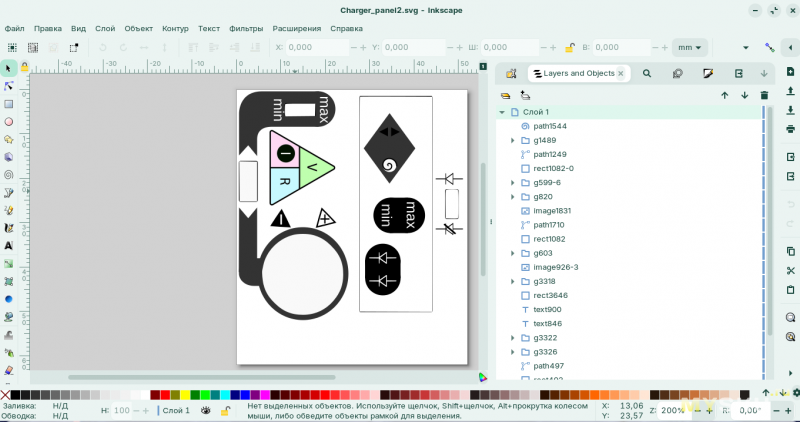Toggle guide lock padlock near ruler corner
Viewport: 800px width, 422px height.
pos(25,67)
